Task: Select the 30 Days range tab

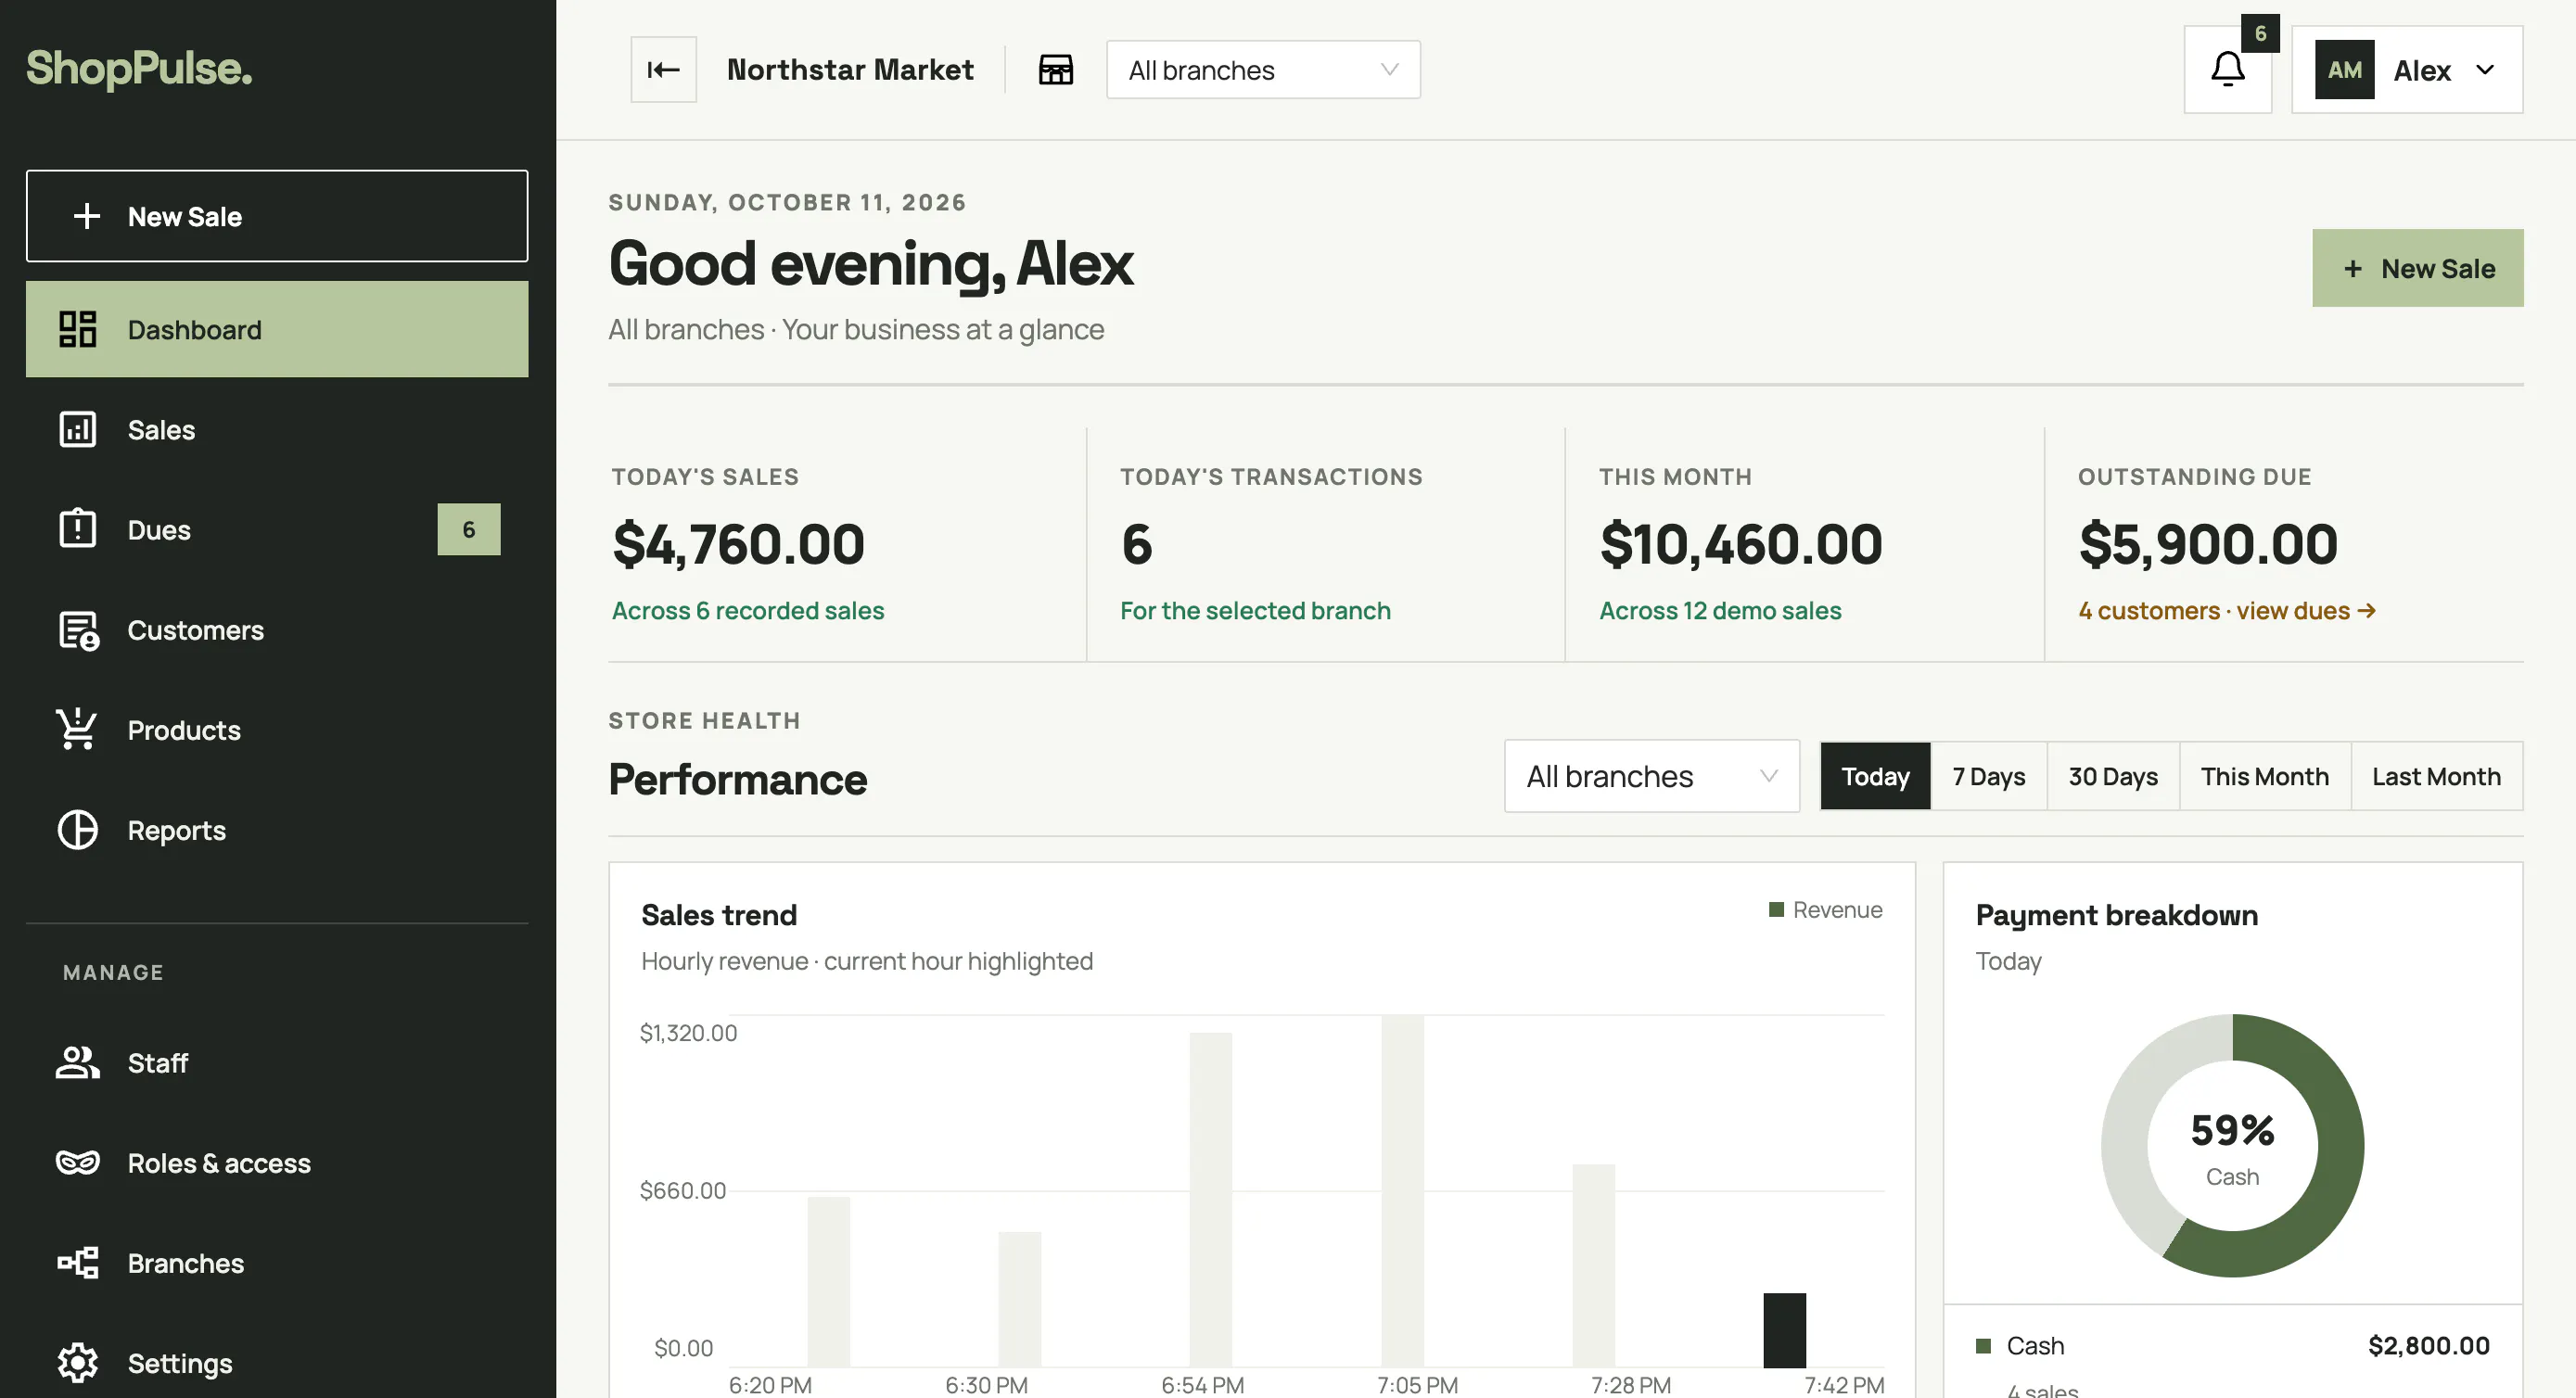Action: (2113, 776)
